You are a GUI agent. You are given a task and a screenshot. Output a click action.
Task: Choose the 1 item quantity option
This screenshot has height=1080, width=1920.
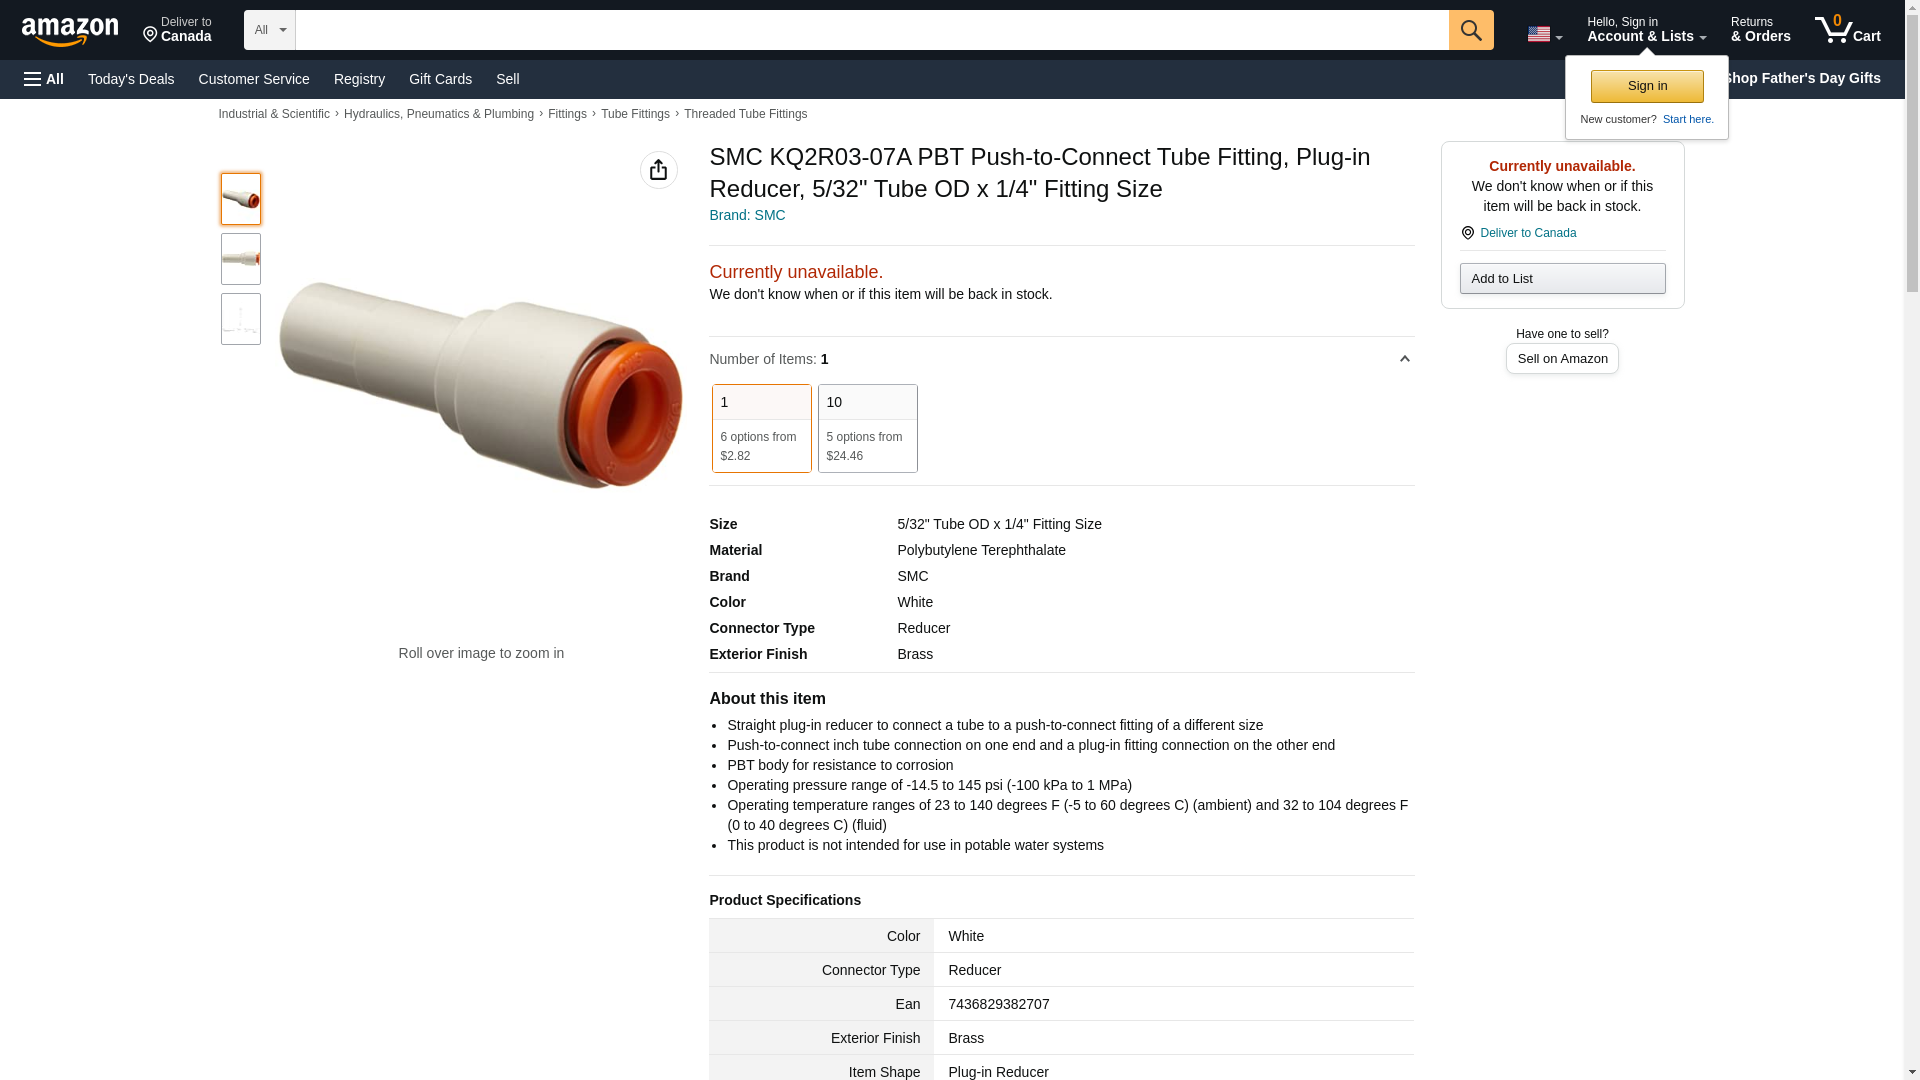coord(761,428)
